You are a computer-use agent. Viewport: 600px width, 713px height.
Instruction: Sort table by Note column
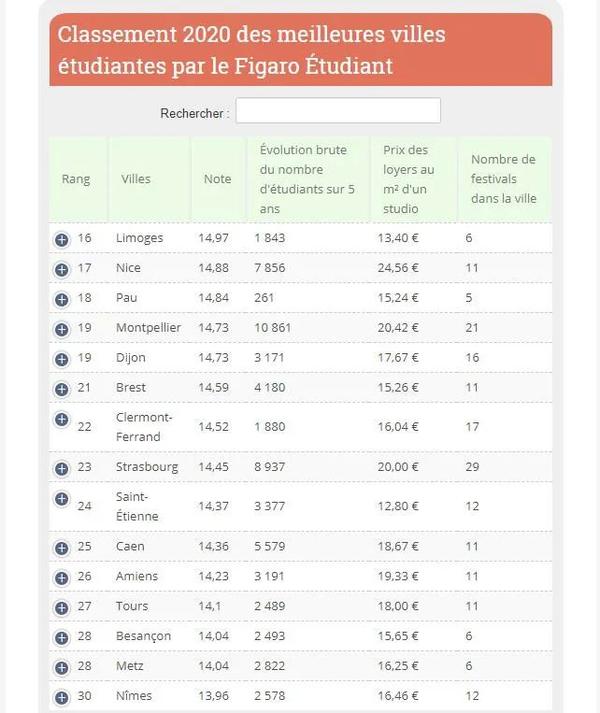click(217, 180)
